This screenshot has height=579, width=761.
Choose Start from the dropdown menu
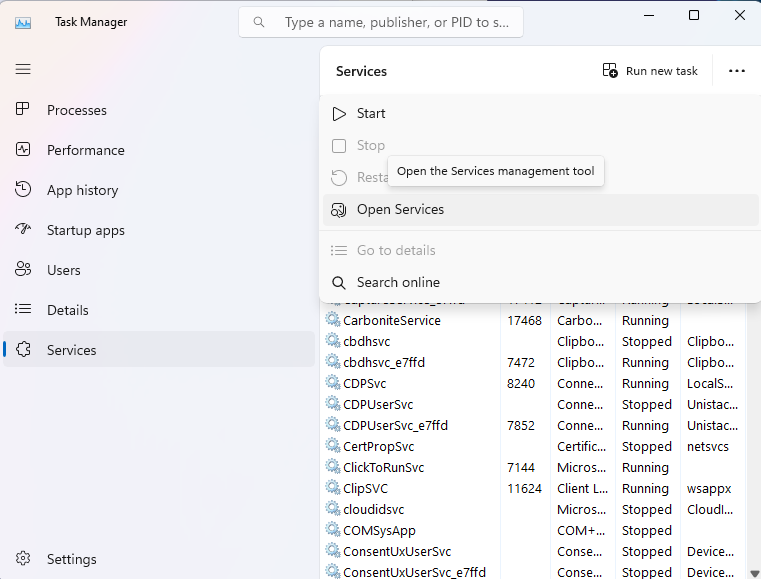[x=371, y=114]
